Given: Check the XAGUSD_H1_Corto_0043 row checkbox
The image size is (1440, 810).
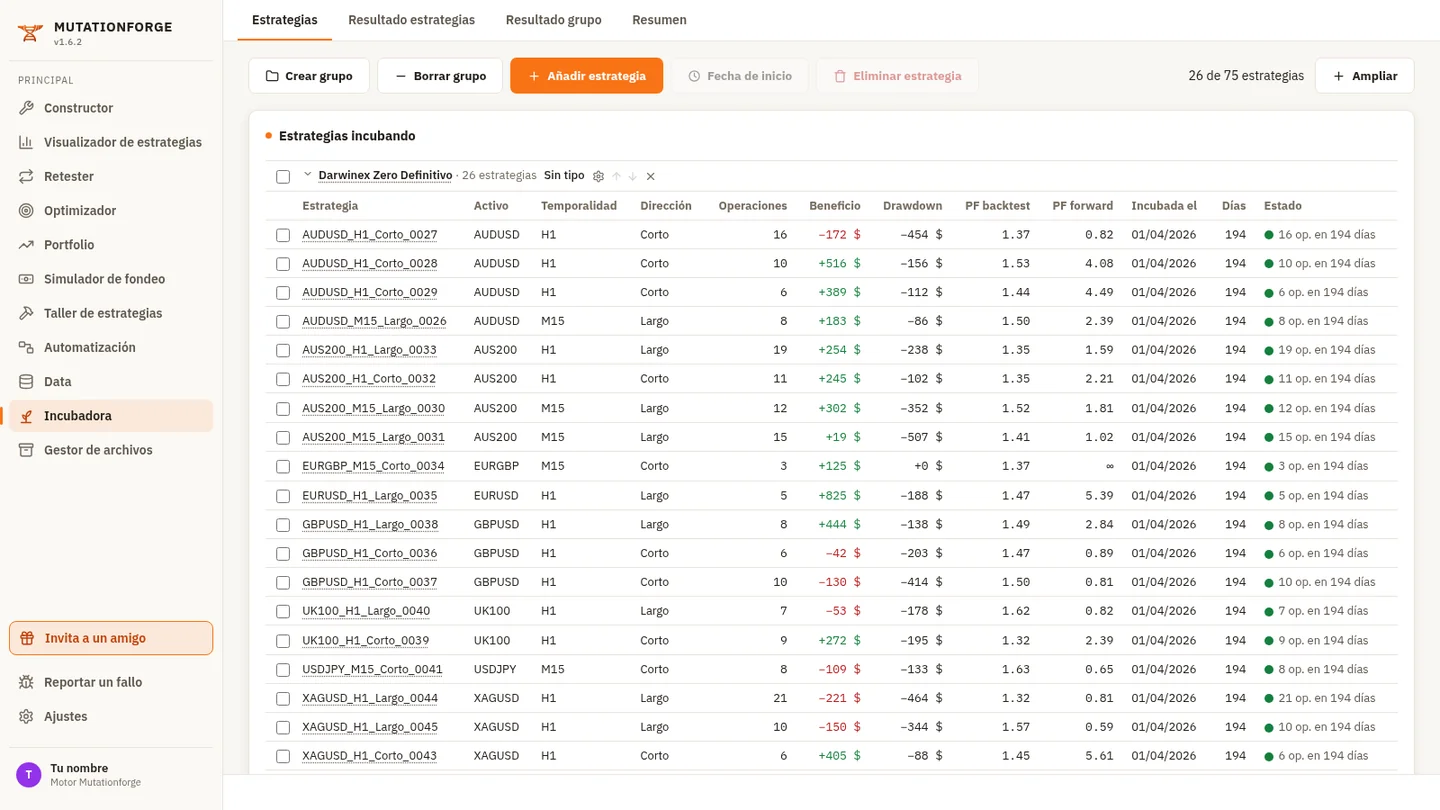Looking at the screenshot, I should tap(283, 756).
